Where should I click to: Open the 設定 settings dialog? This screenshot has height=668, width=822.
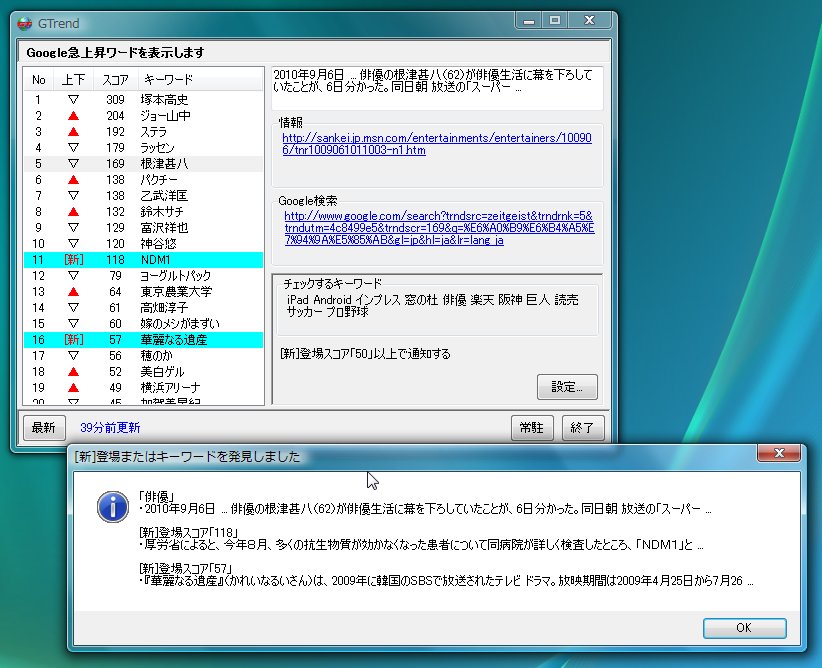tap(567, 387)
